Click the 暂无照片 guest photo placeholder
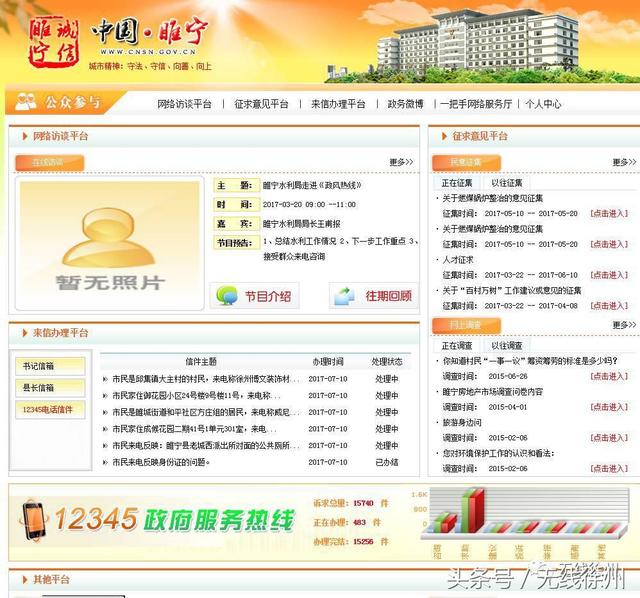The height and width of the screenshot is (598, 640). pos(109,244)
